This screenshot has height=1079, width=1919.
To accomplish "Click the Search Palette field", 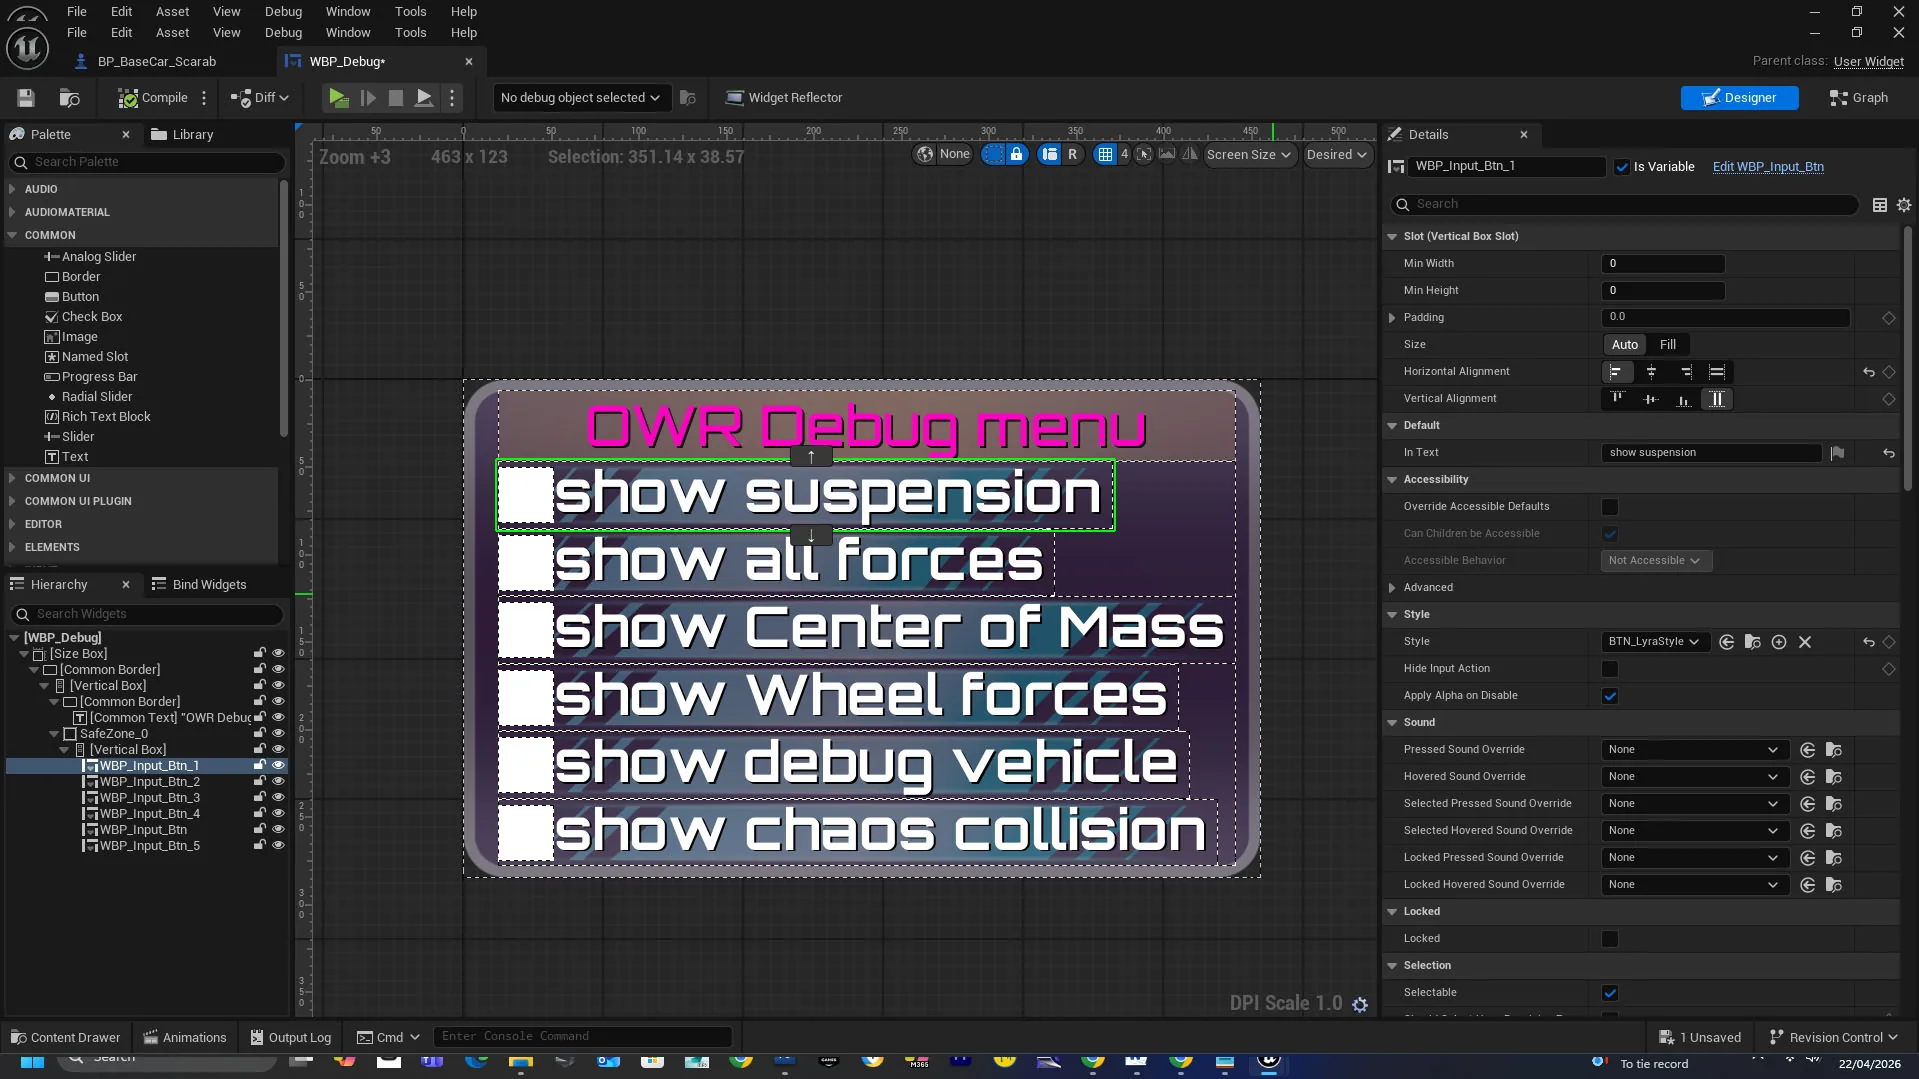I will coord(146,162).
